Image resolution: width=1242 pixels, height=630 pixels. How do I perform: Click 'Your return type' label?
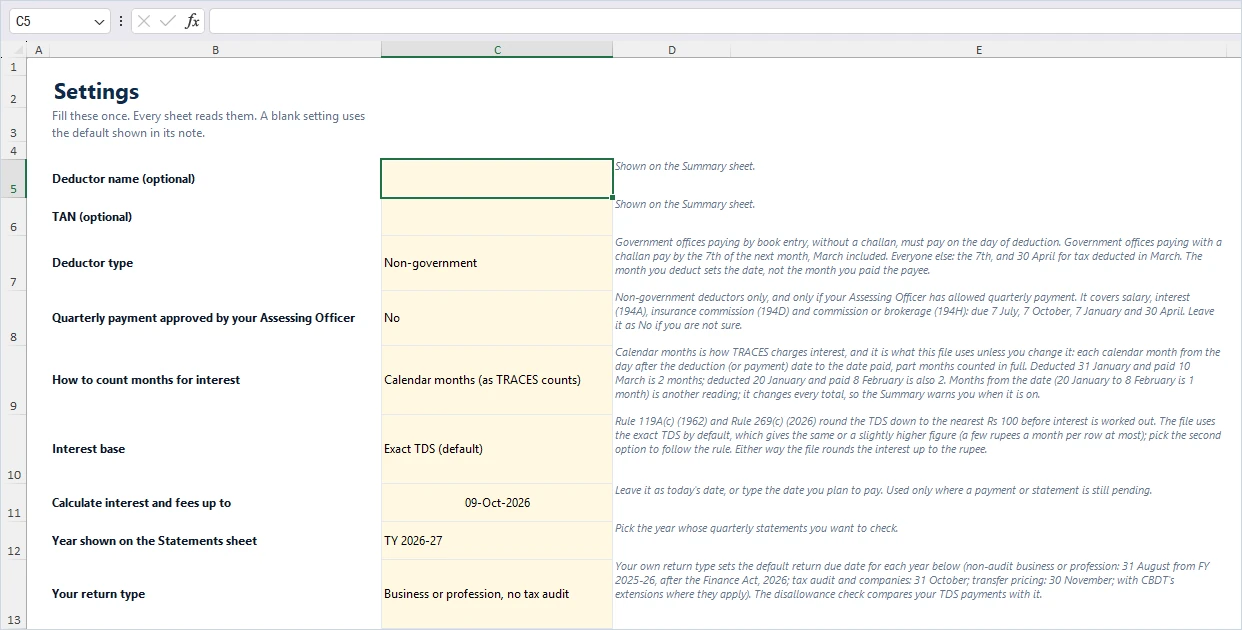coord(98,594)
